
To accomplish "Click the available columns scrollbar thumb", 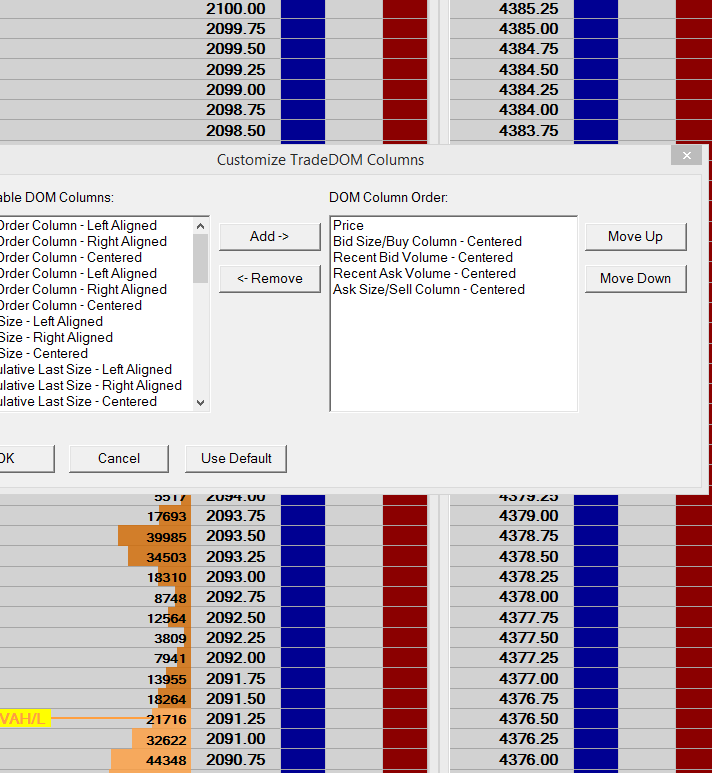I will pyautogui.click(x=200, y=258).
